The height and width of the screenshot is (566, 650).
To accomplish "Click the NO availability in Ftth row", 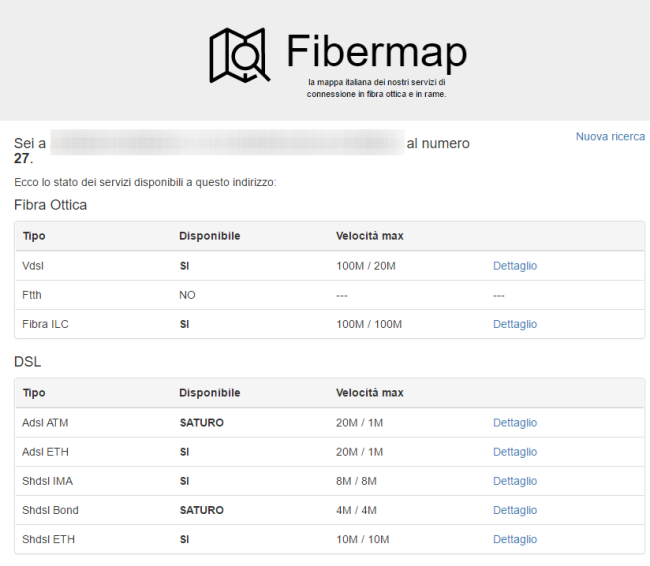I will [187, 295].
